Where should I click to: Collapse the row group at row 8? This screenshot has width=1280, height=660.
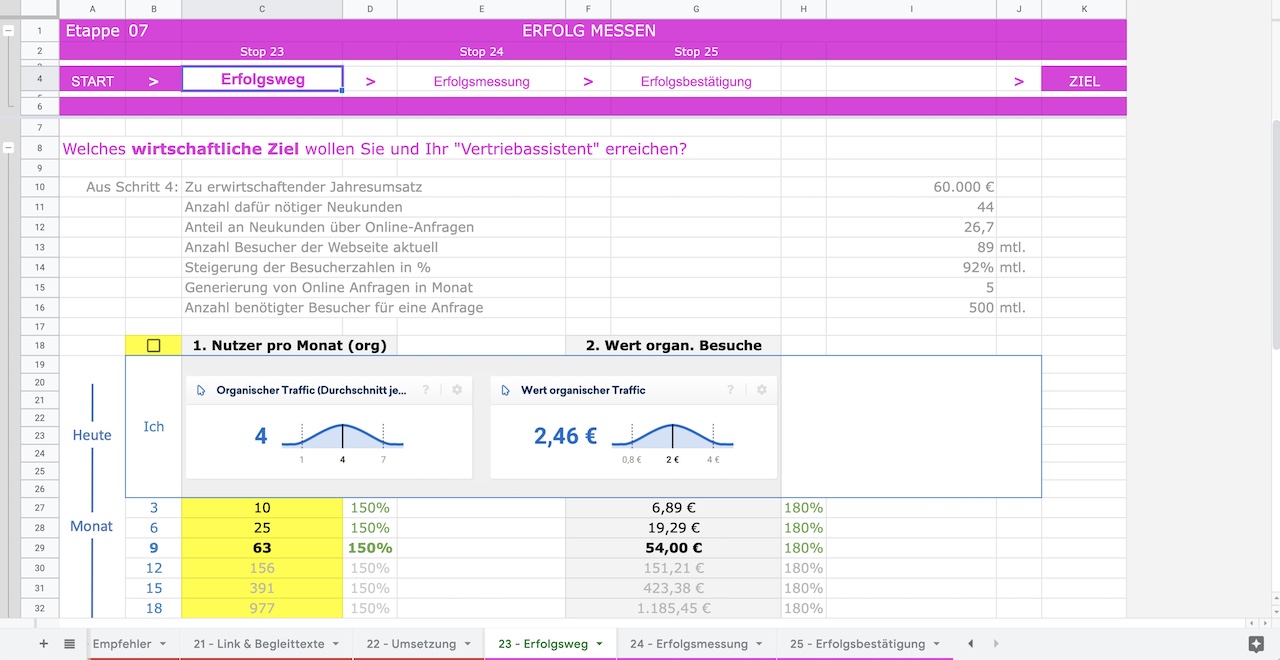9,148
